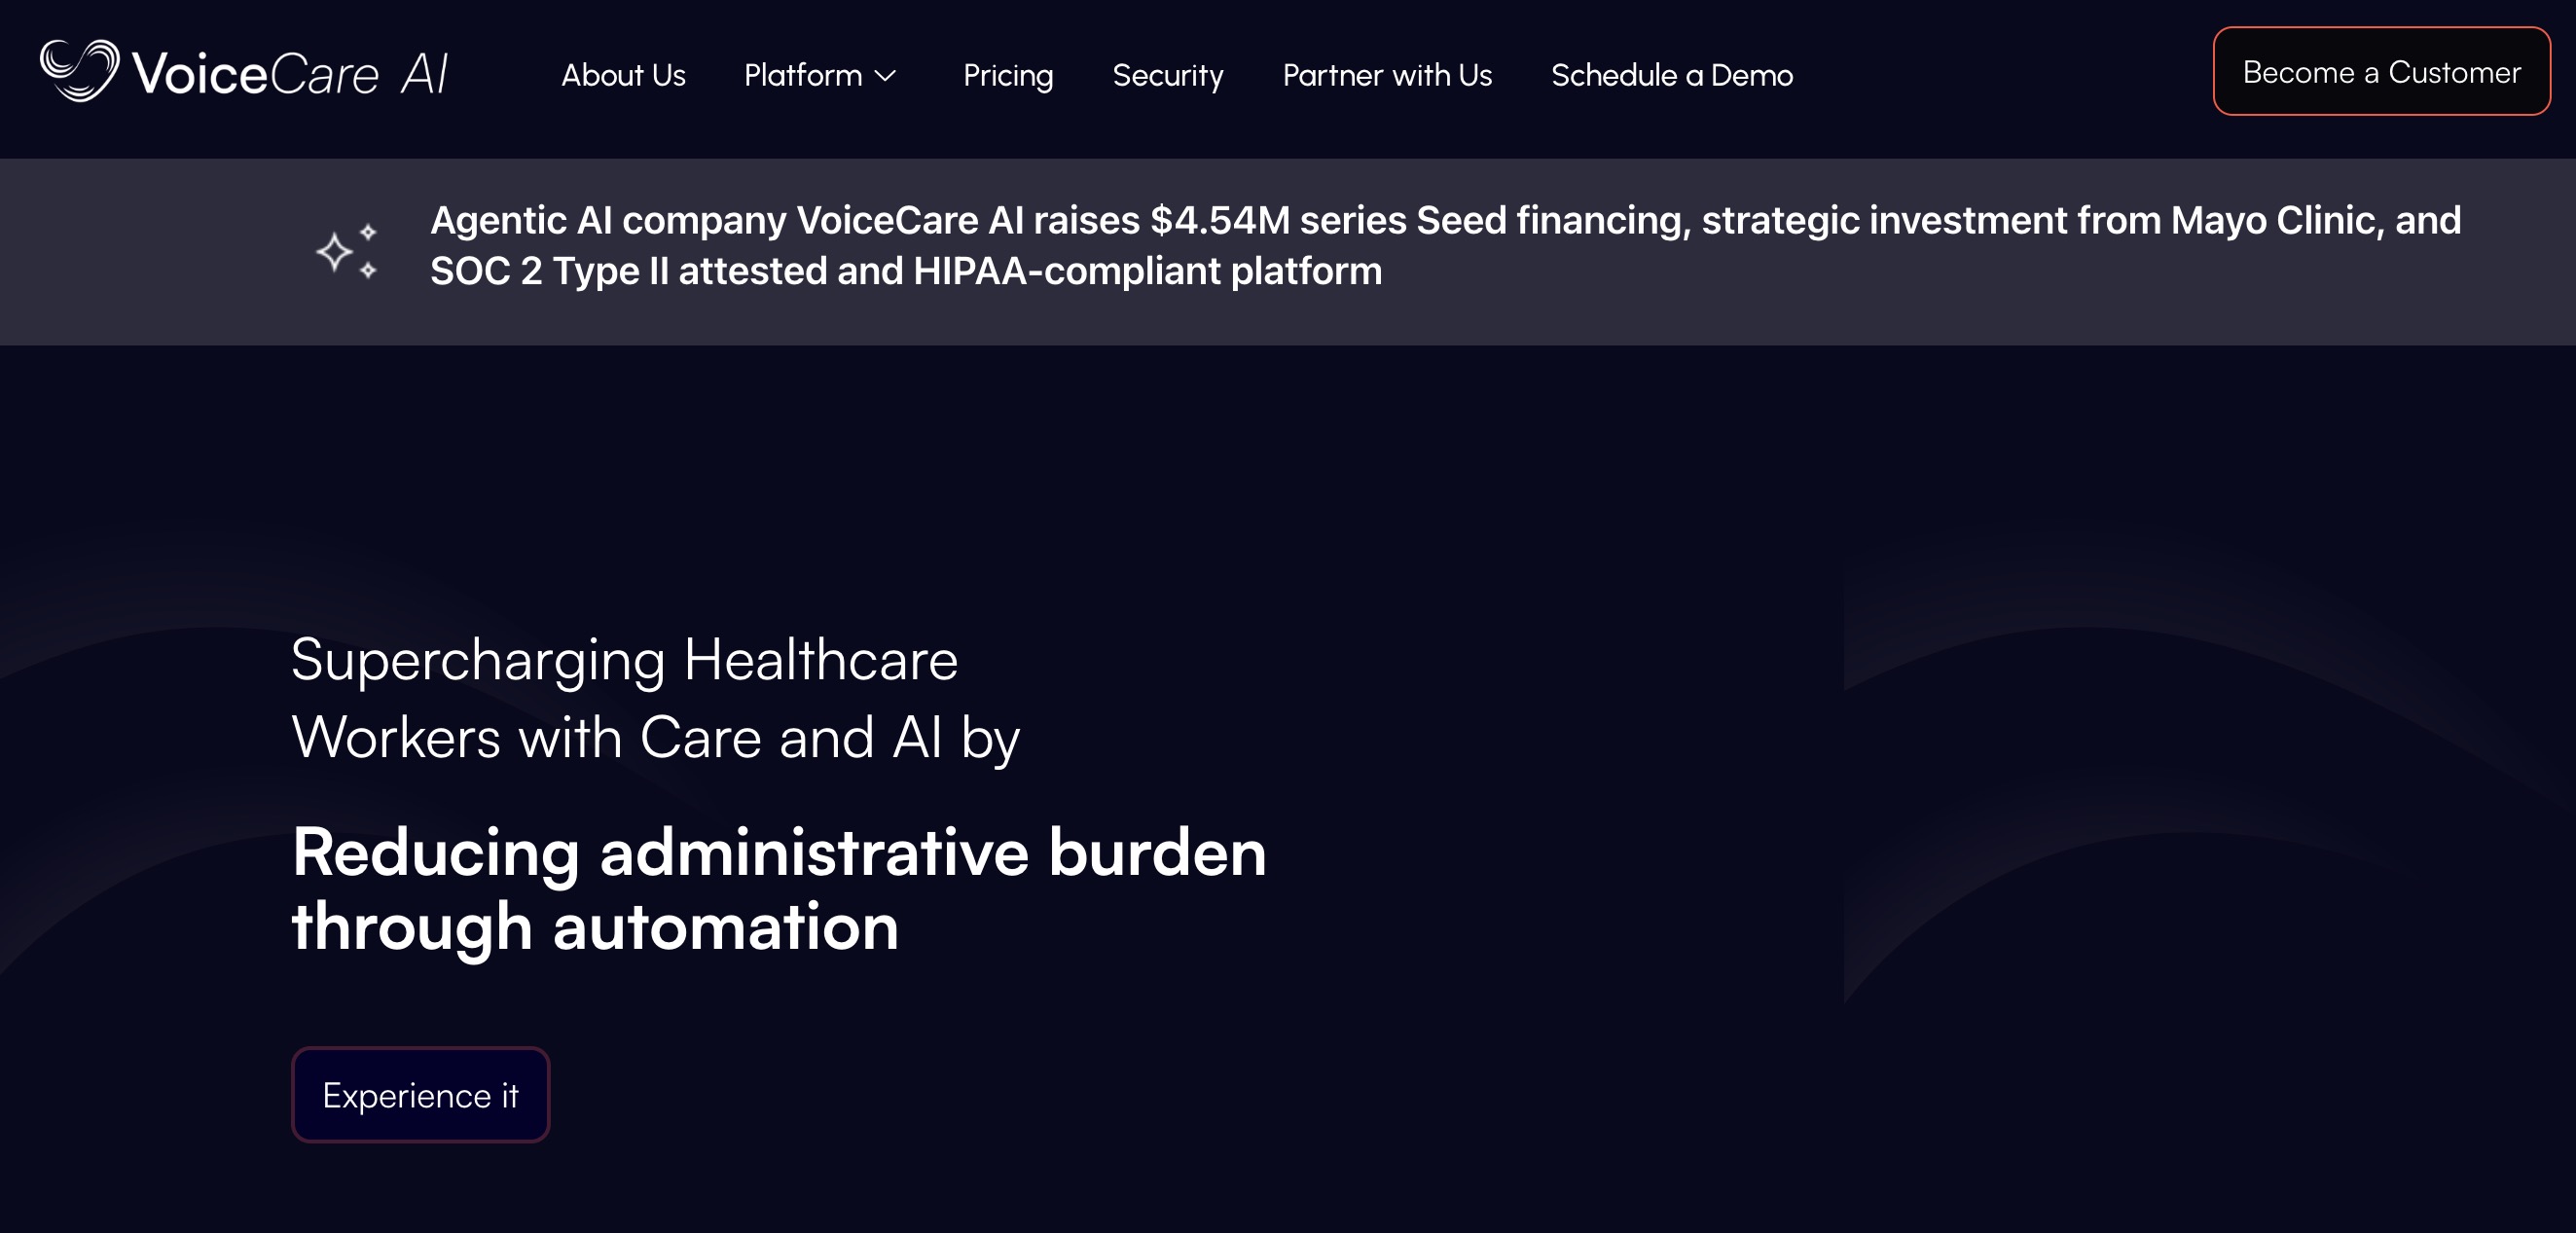Click the "HIPAA-compliant platform" phrase
The image size is (2576, 1233).
1147,272
